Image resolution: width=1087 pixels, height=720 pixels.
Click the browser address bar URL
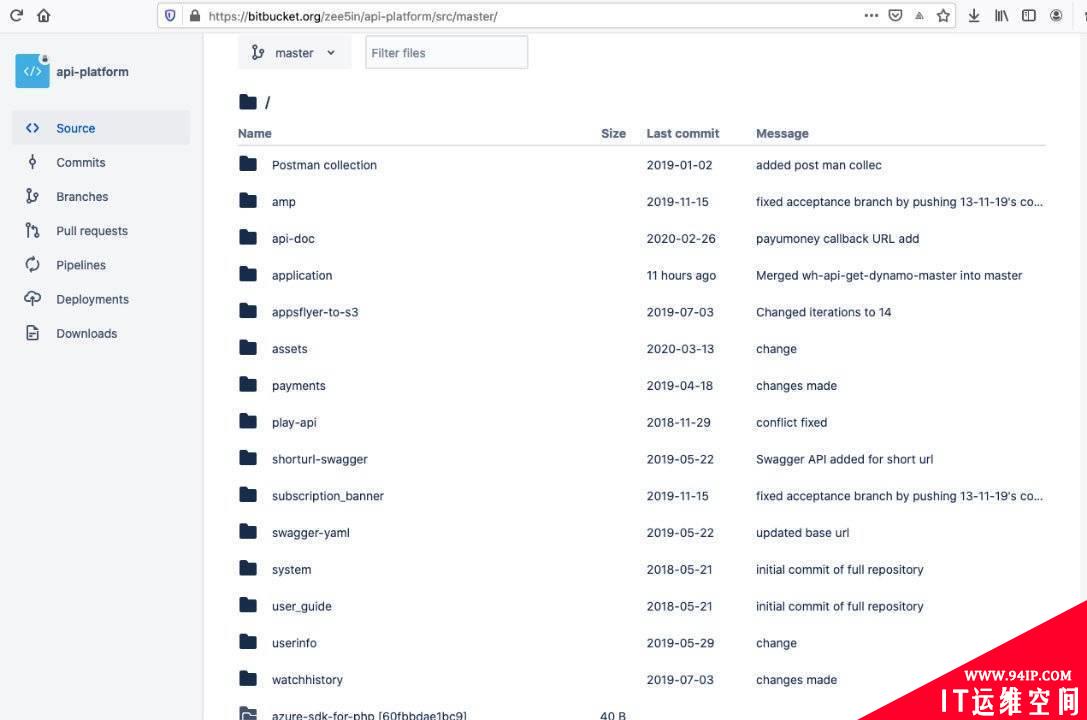click(352, 16)
